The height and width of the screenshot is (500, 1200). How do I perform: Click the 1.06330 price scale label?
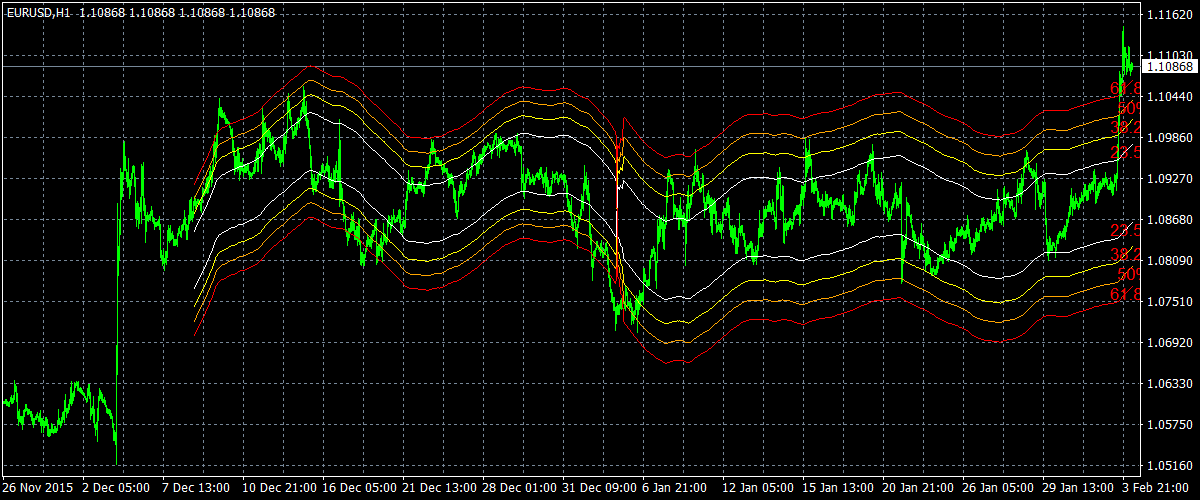(x=1170, y=384)
